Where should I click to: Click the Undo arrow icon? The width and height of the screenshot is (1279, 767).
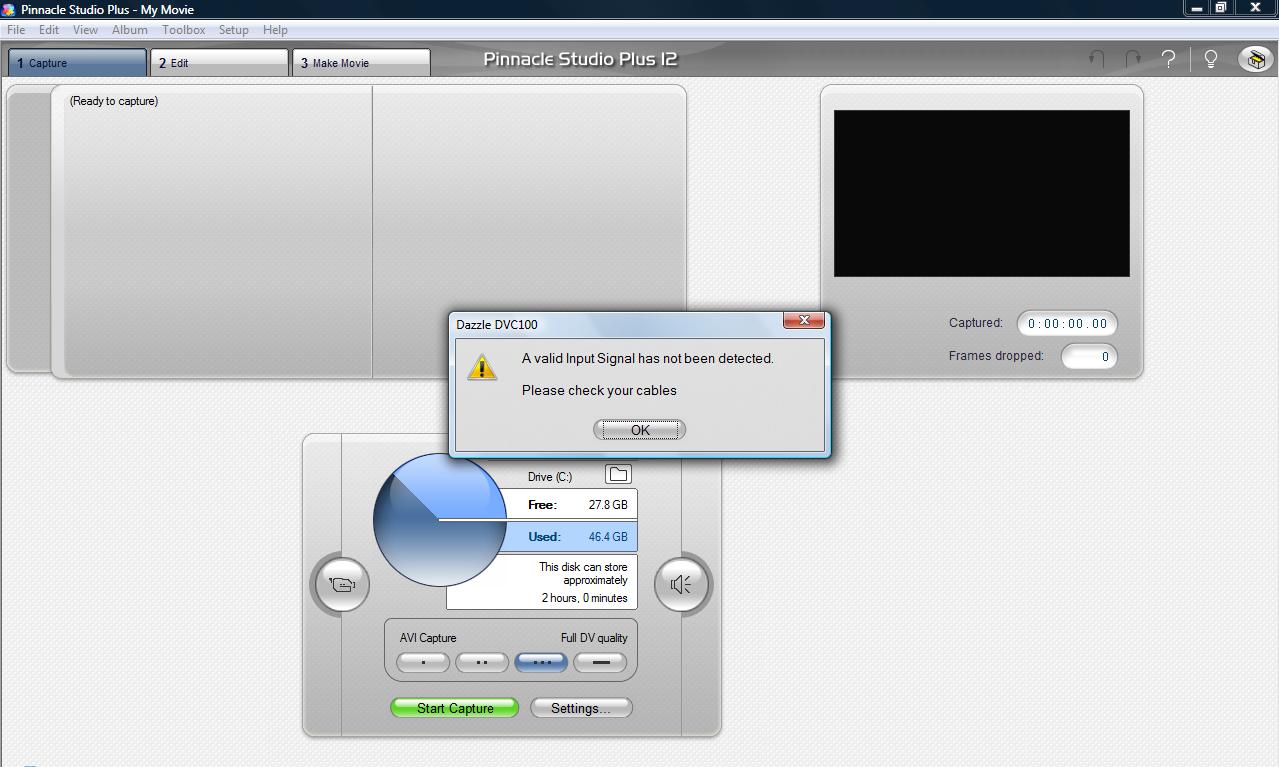click(x=1097, y=60)
